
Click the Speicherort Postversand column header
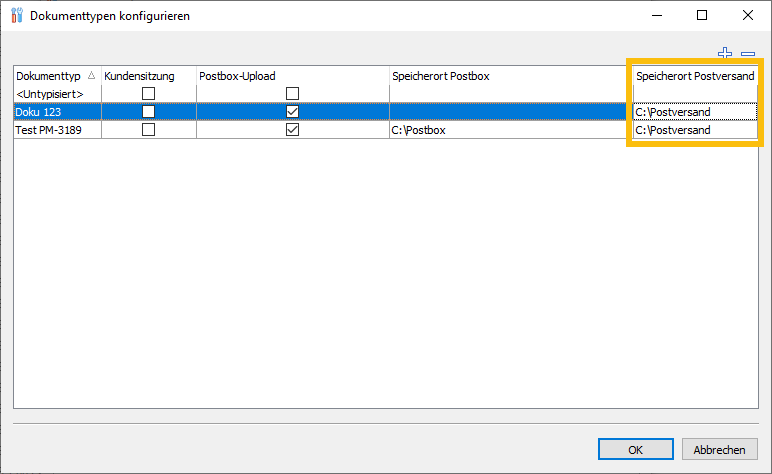(x=695, y=76)
